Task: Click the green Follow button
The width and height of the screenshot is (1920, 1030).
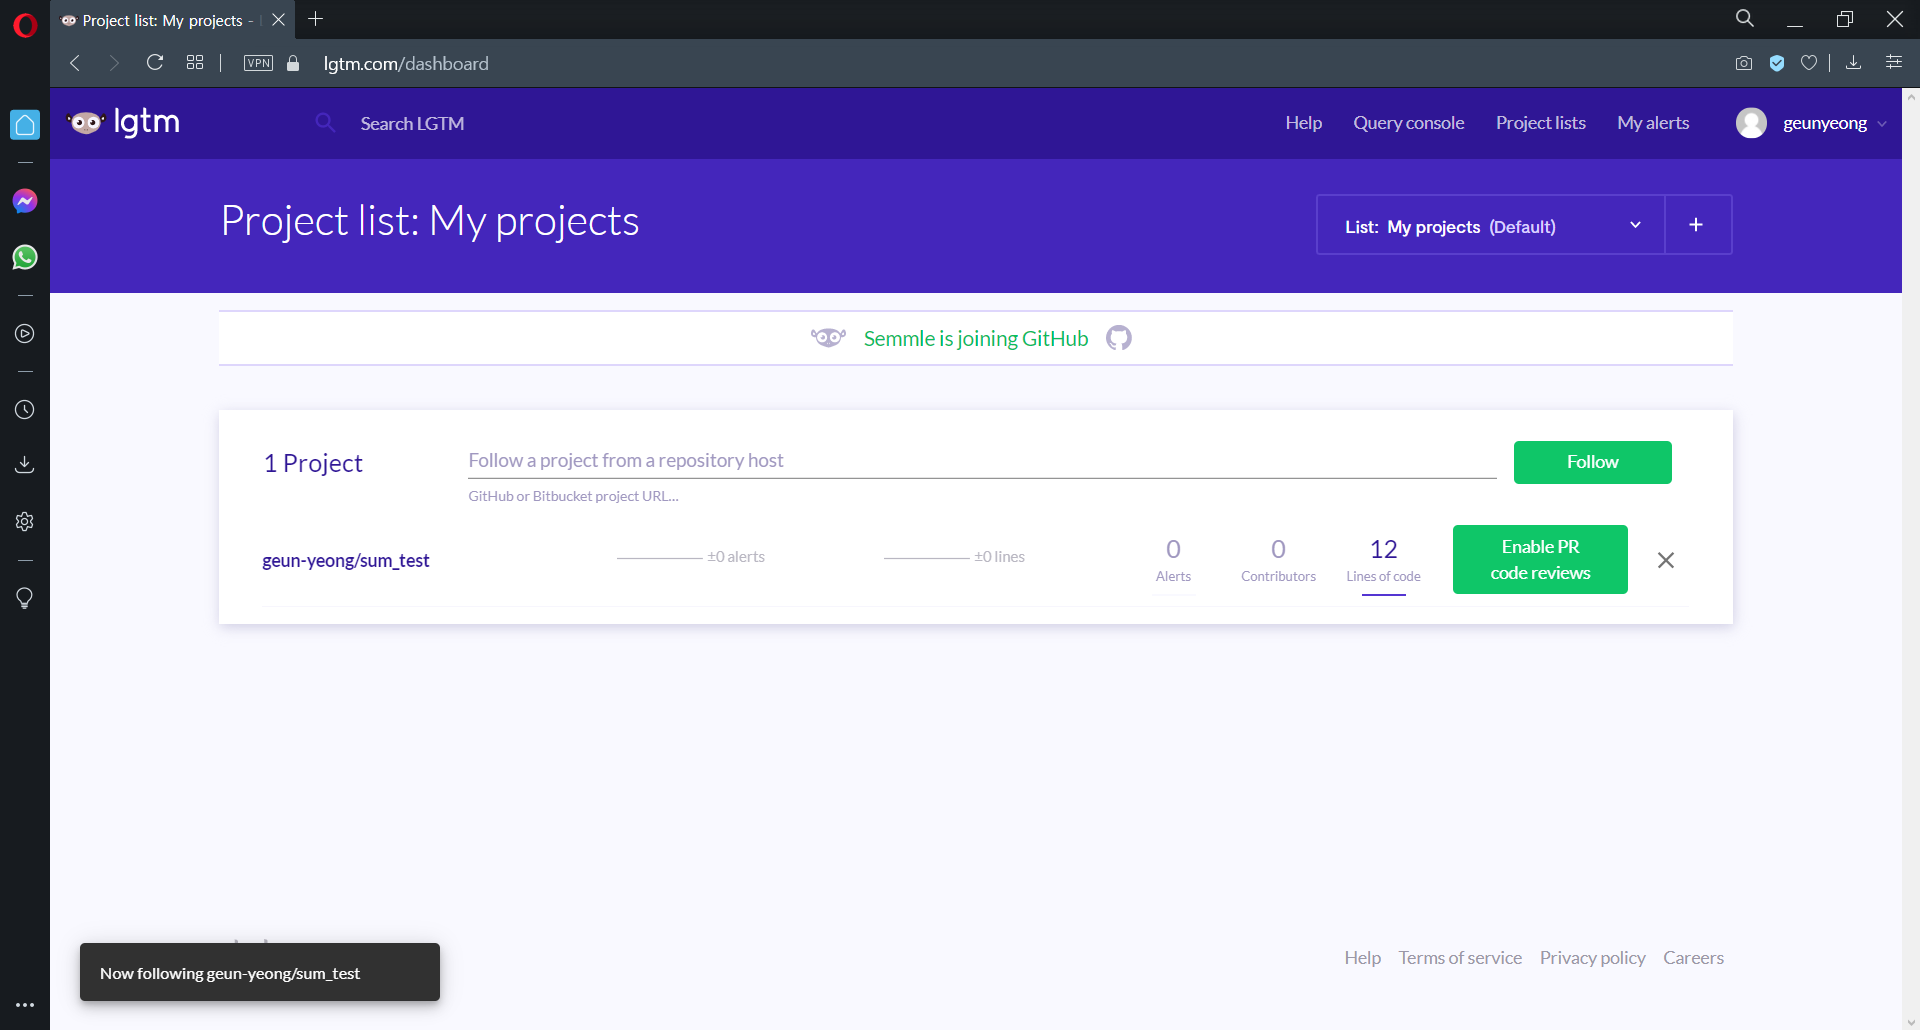Action: point(1592,462)
